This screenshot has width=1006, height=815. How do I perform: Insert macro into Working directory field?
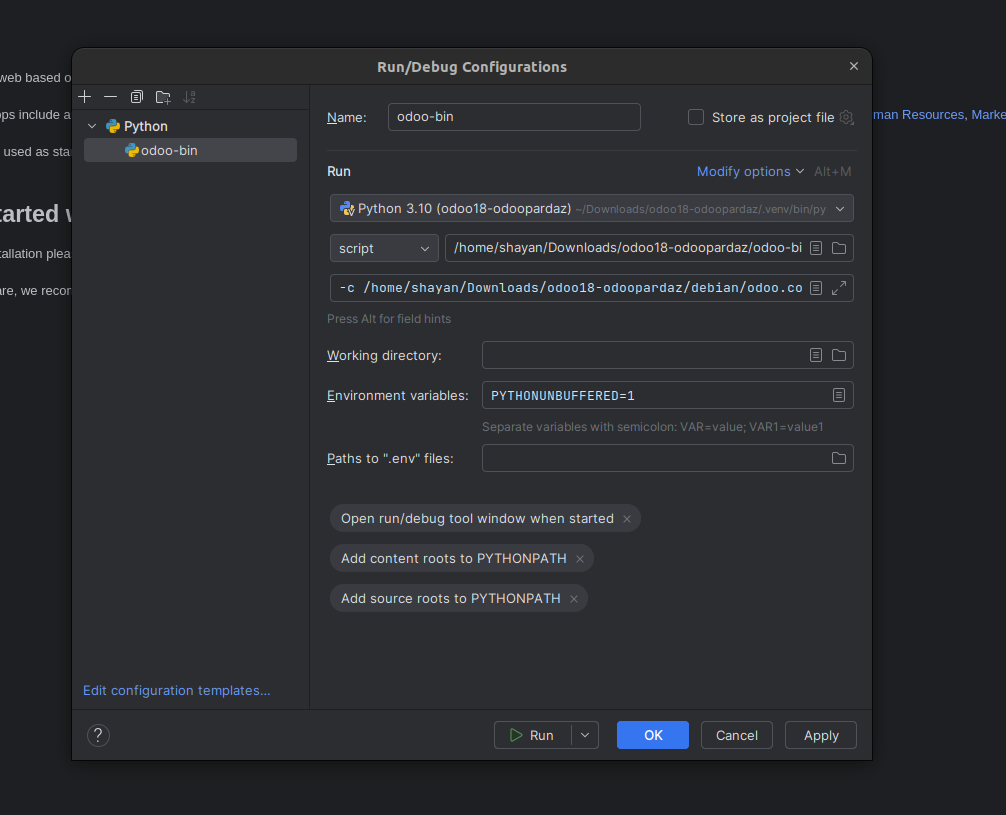(x=816, y=355)
